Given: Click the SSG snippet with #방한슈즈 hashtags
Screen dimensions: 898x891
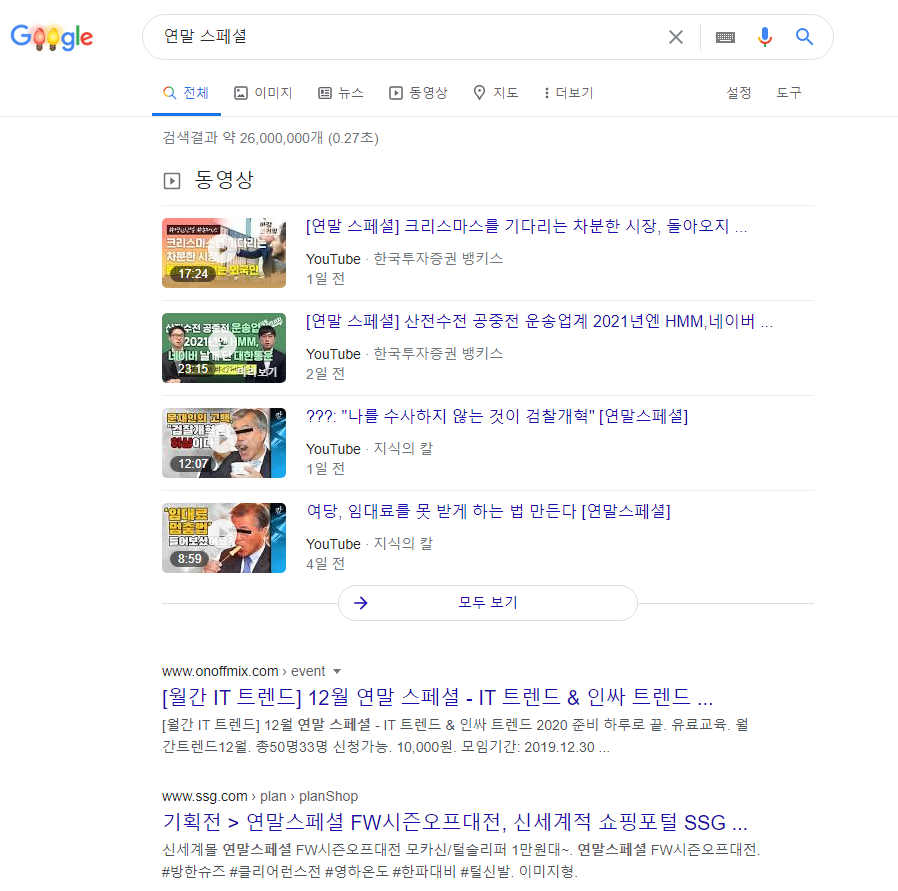Looking at the screenshot, I should pos(461,861).
